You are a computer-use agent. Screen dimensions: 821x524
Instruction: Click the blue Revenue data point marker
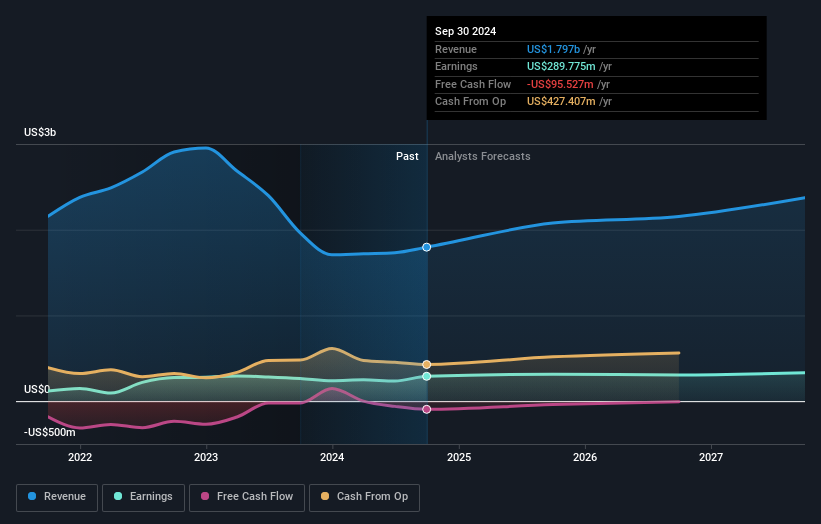pos(427,247)
